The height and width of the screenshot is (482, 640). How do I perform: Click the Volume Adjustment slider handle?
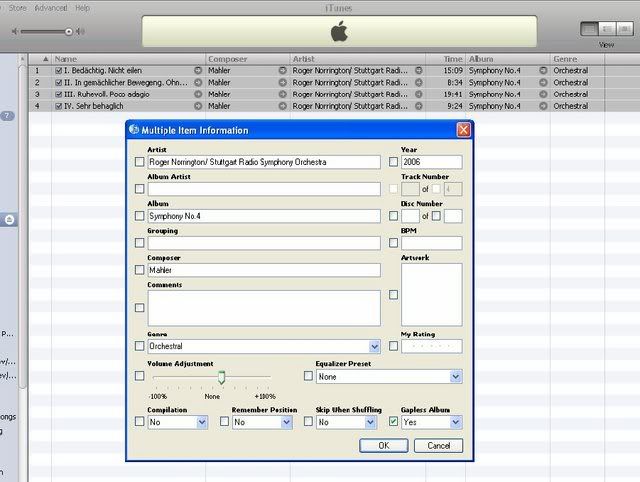coord(221,378)
